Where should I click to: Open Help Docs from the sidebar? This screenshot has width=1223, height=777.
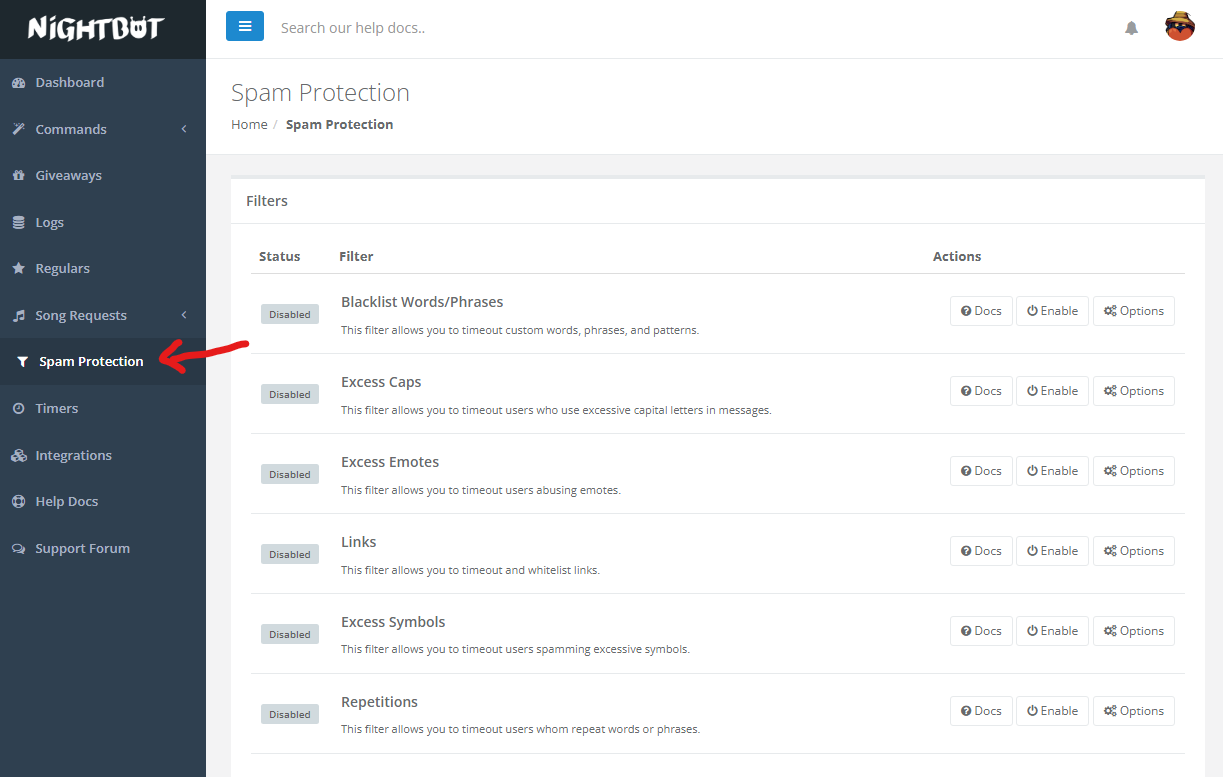pos(103,502)
